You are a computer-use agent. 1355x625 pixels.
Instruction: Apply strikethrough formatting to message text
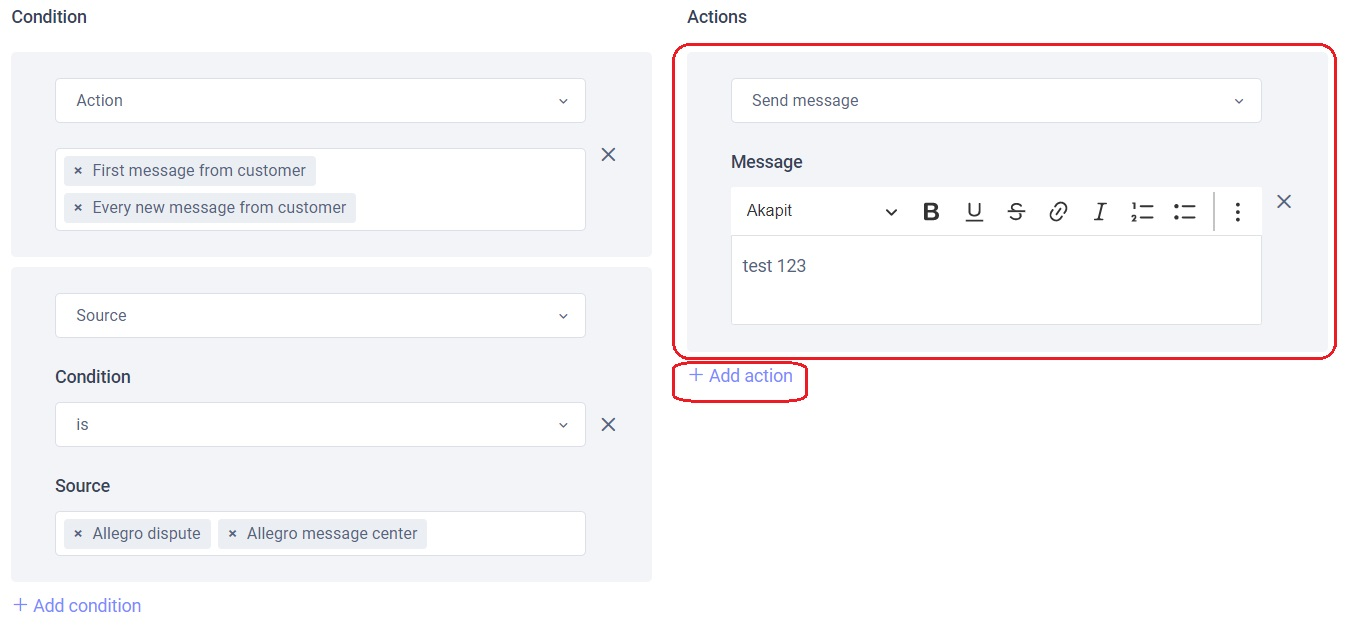pos(1016,211)
